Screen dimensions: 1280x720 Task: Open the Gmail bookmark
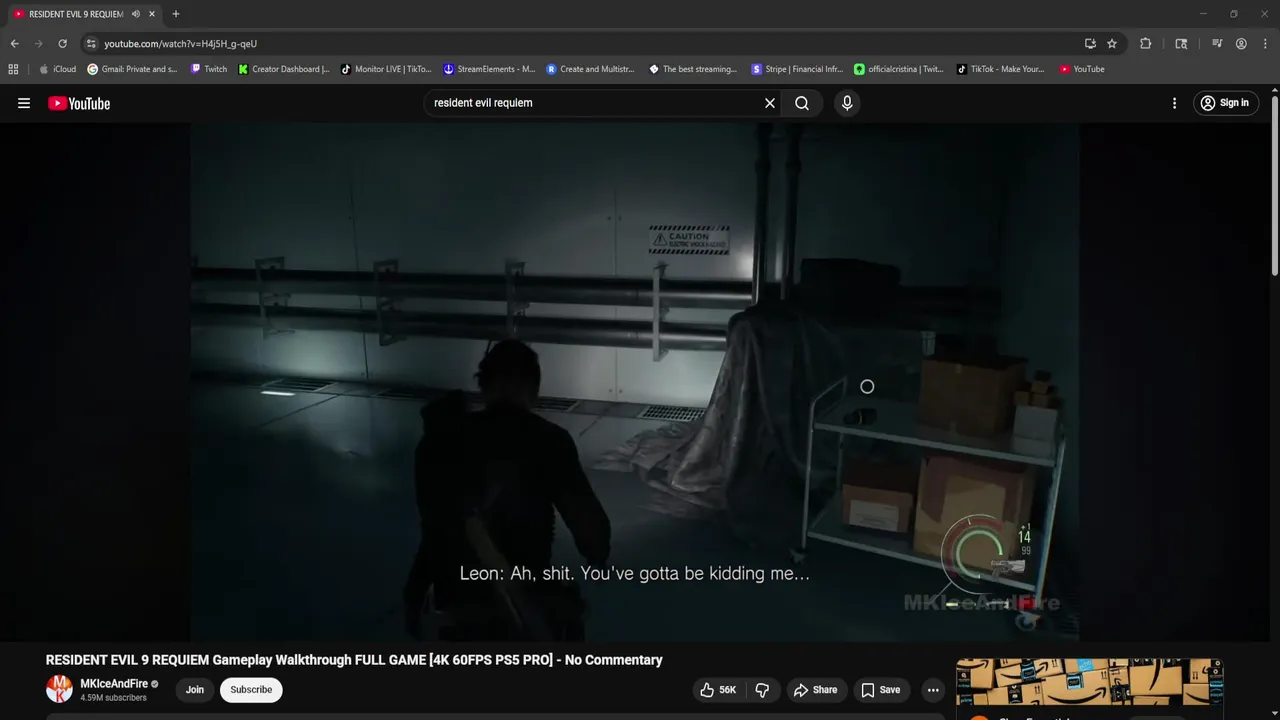click(x=132, y=69)
